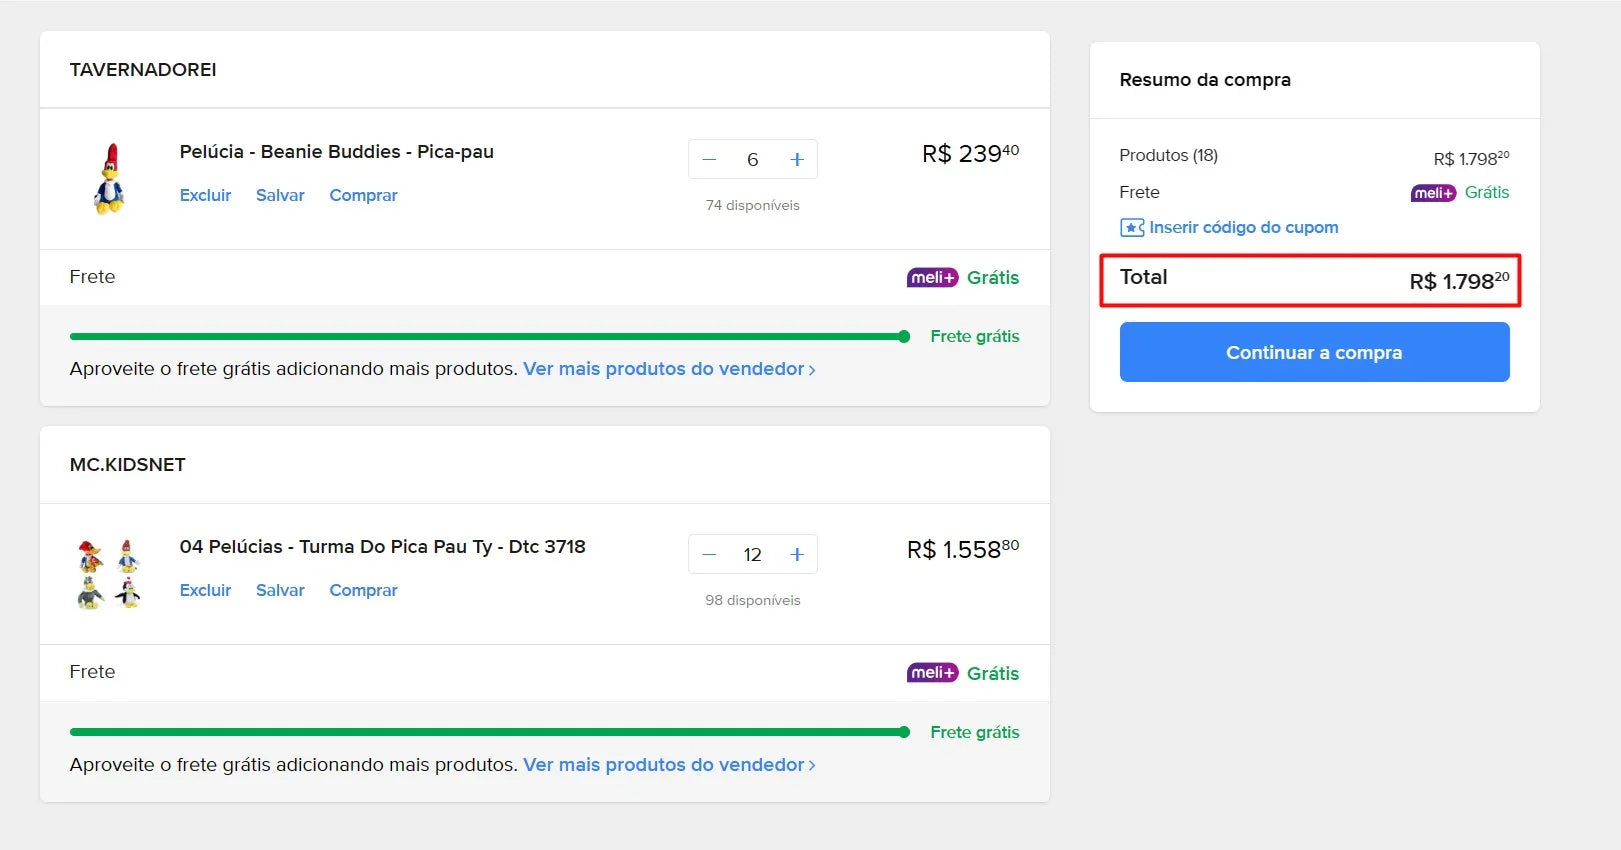Click TAVERNADOREI free shipping progress bar
Screen dimensions: 1621x850
[490, 337]
